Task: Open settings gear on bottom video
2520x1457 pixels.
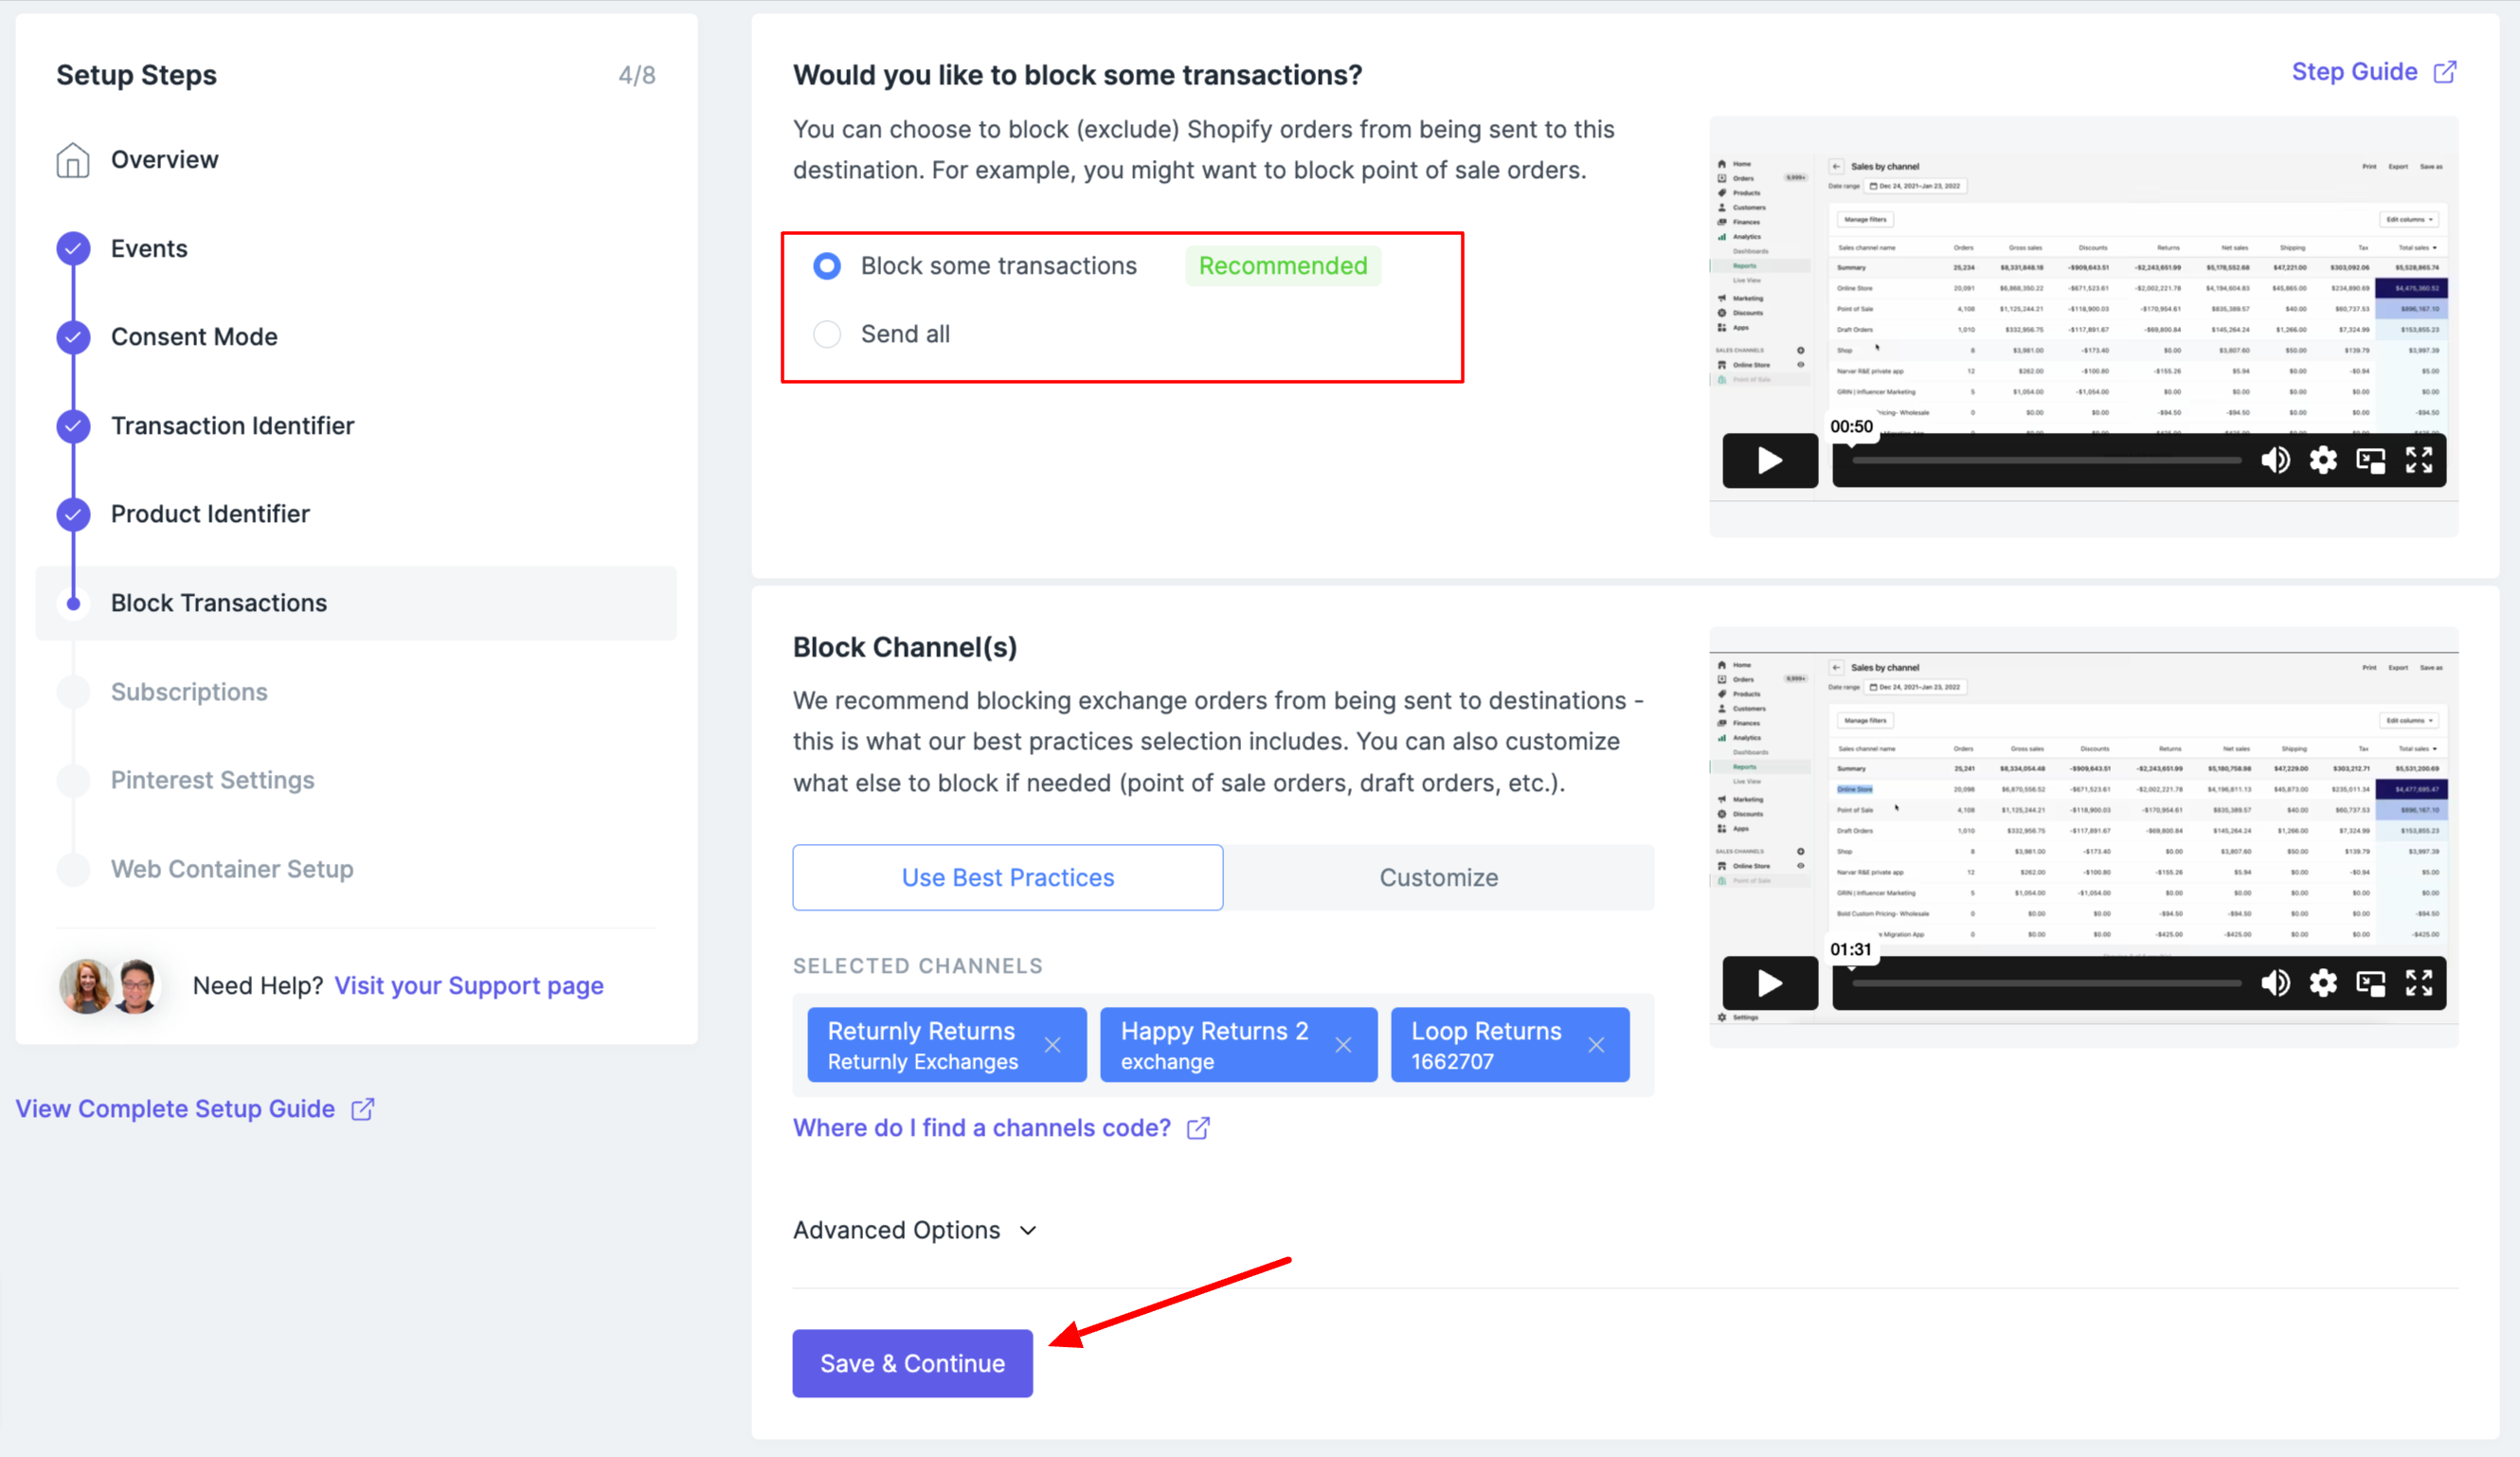Action: tap(2322, 983)
